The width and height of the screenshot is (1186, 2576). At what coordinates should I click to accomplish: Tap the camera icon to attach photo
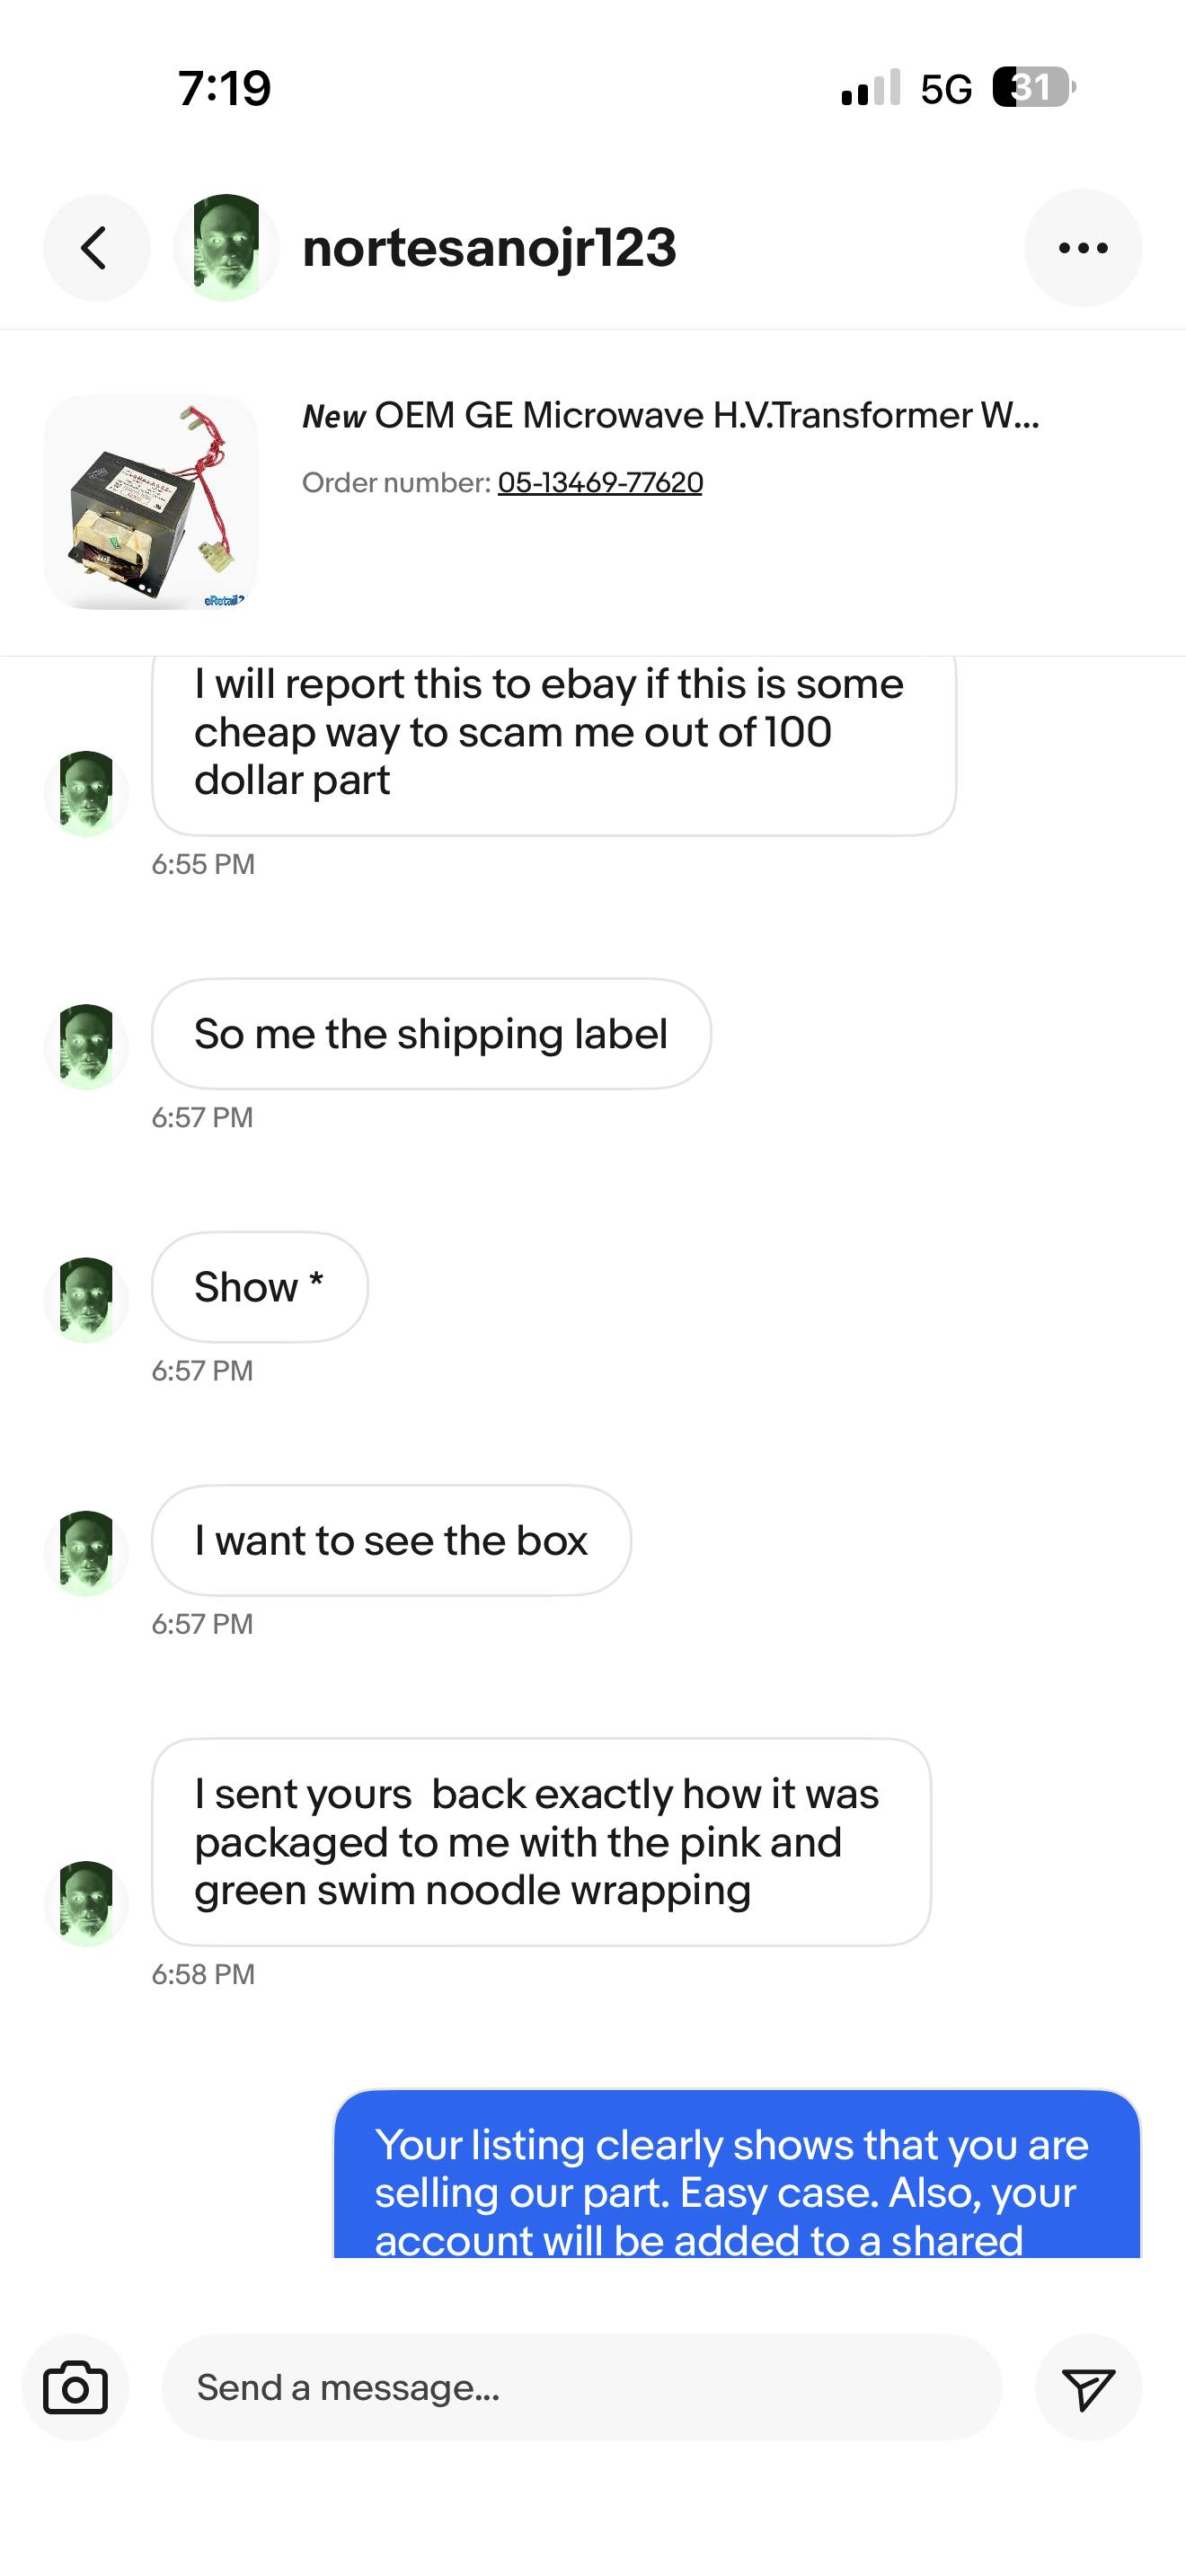pyautogui.click(x=75, y=2387)
